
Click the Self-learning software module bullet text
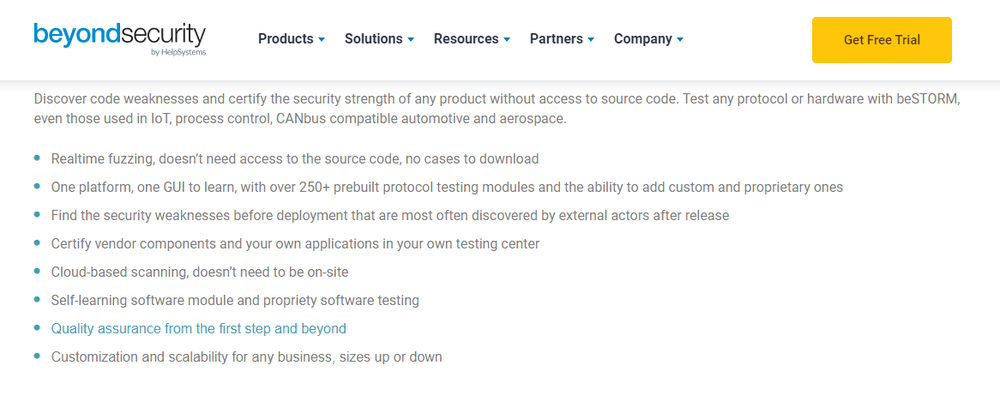click(x=235, y=300)
